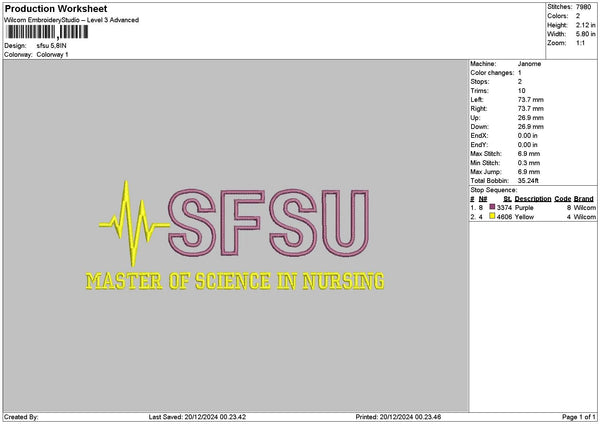Select the SFSU outlined lettering in the design
The width and height of the screenshot is (600, 424).
coord(269,223)
